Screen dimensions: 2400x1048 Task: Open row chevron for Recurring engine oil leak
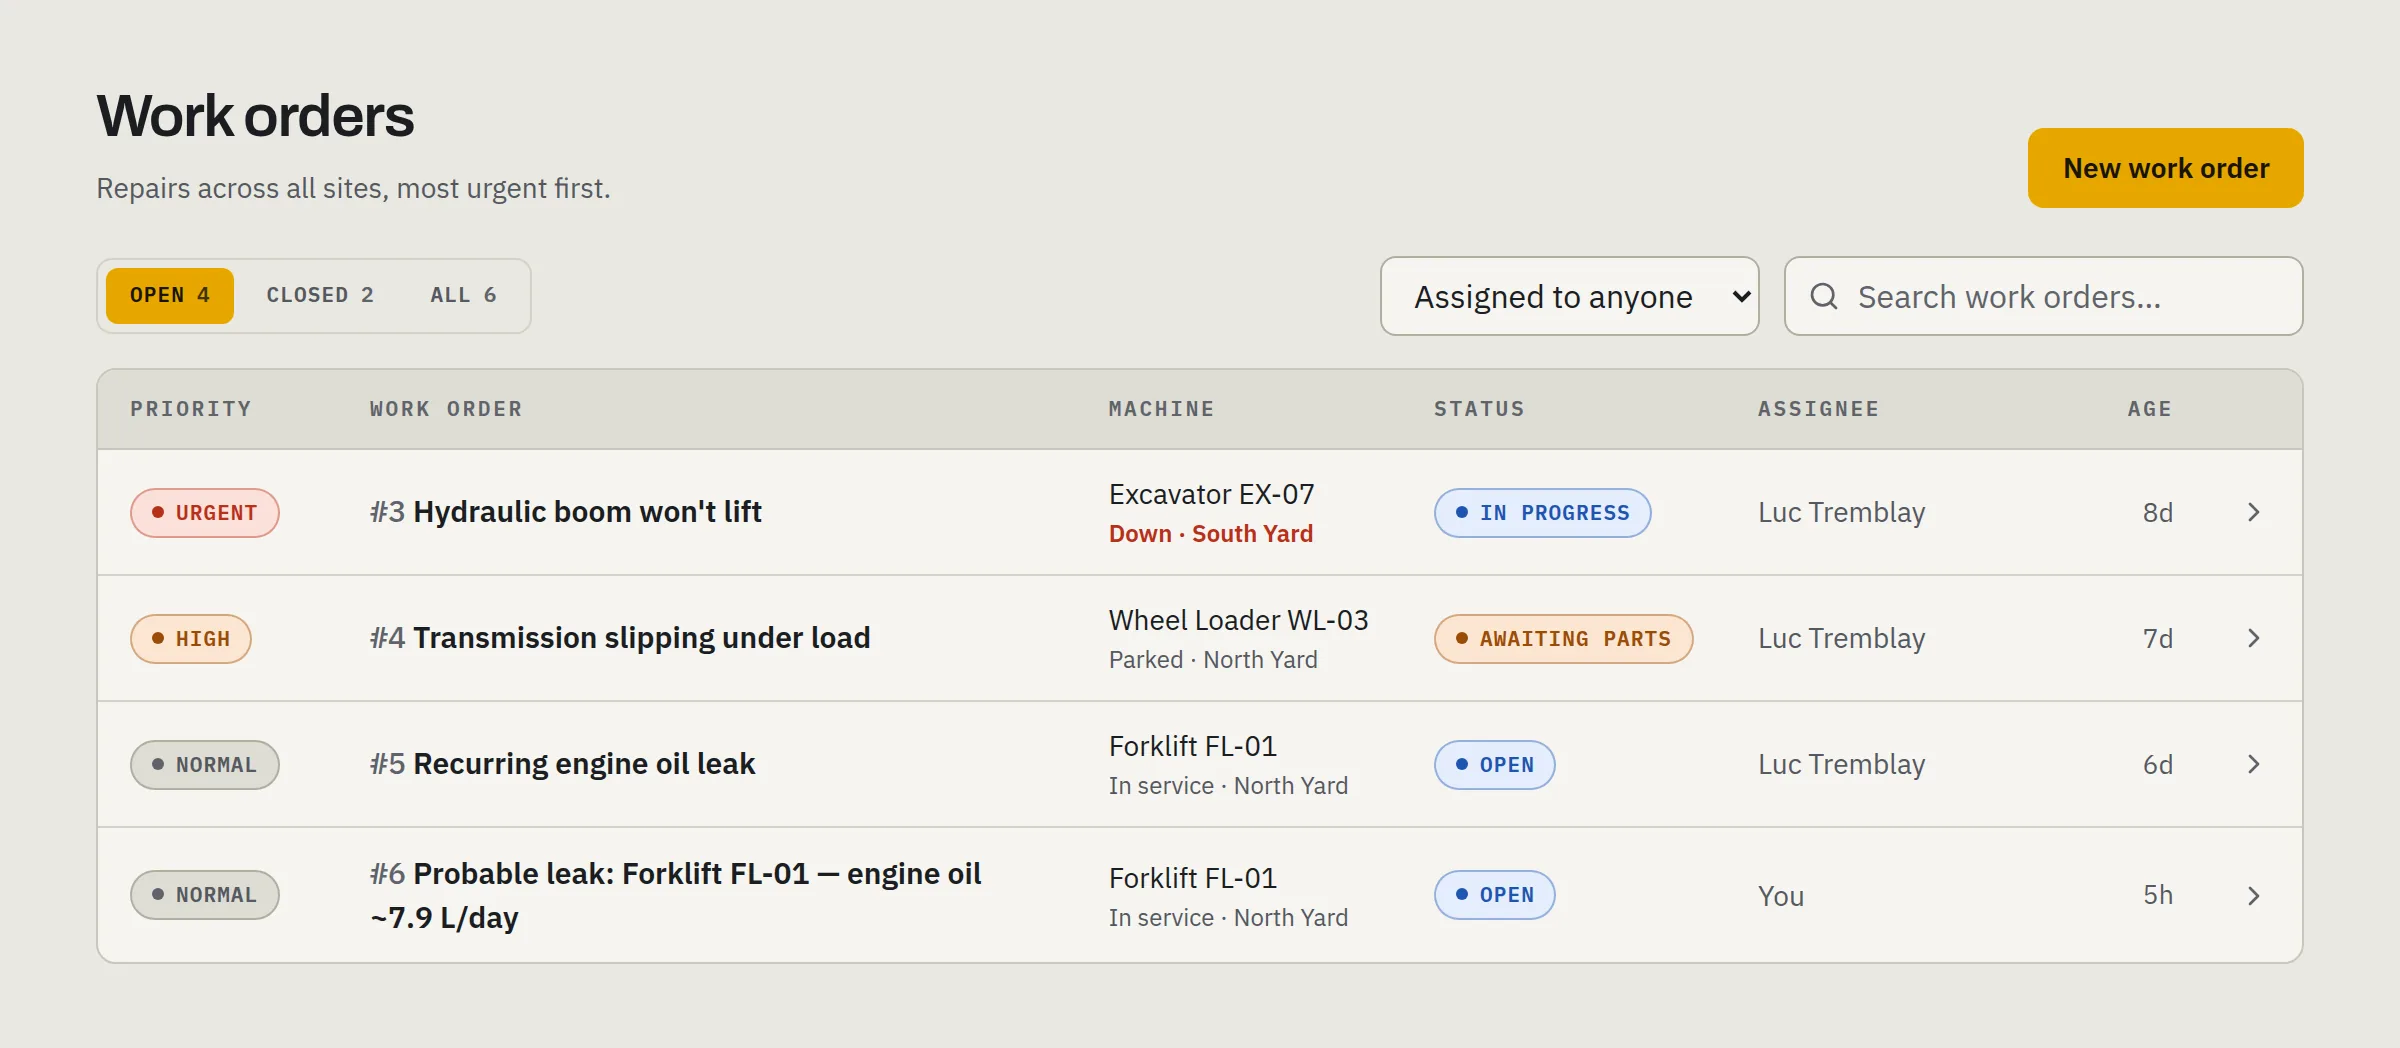pos(2253,764)
